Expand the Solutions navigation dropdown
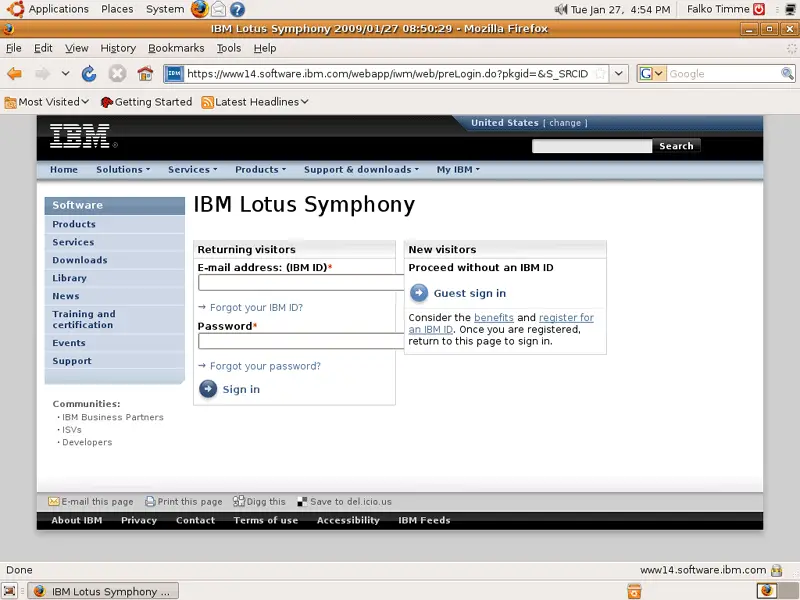The width and height of the screenshot is (800, 600). (123, 169)
